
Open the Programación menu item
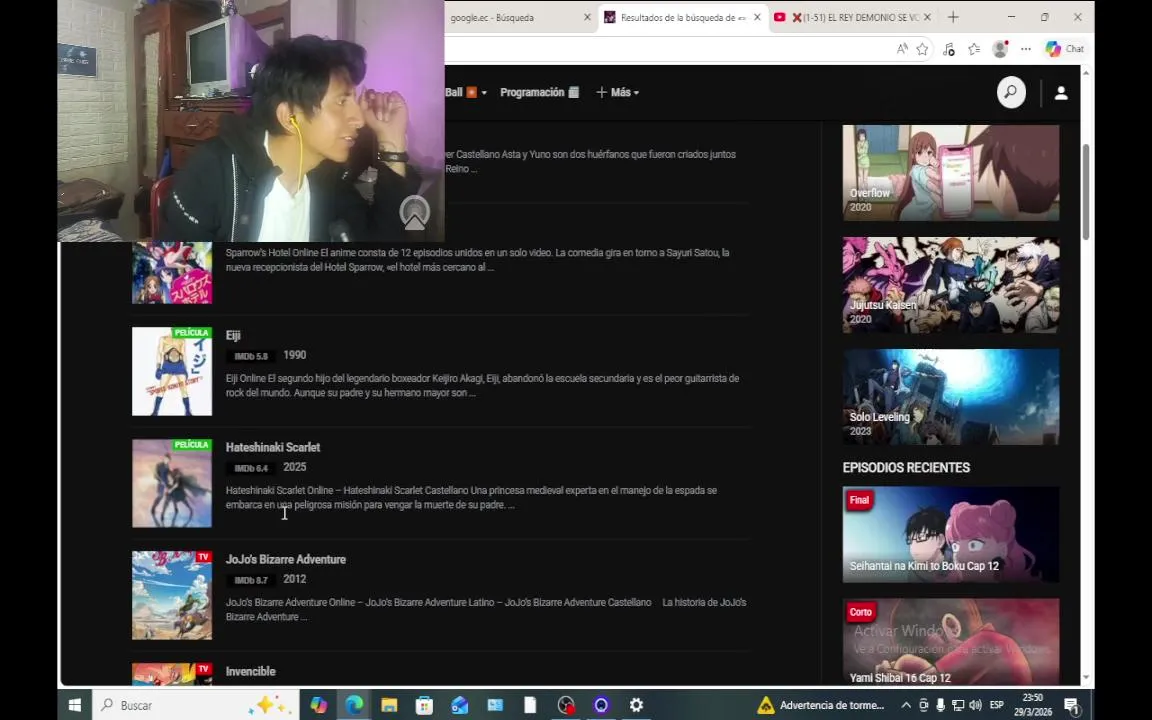point(539,93)
